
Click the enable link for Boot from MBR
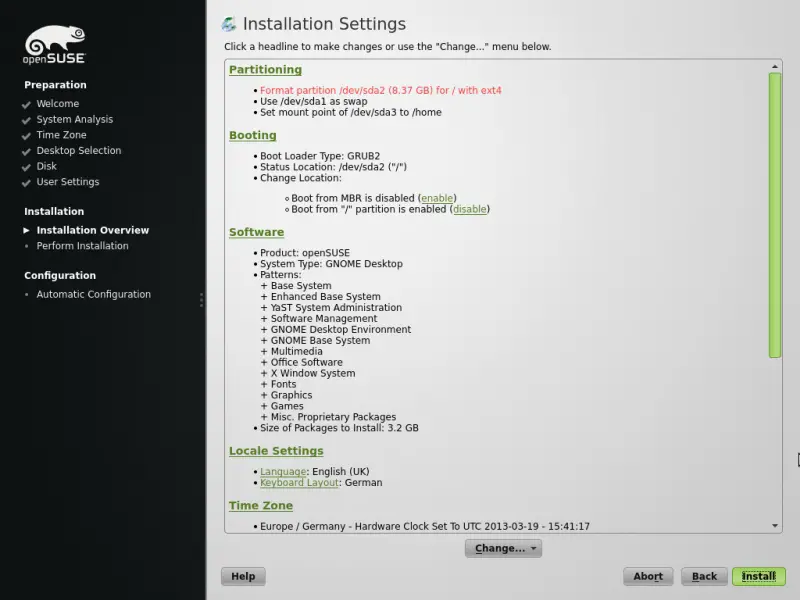pyautogui.click(x=437, y=198)
